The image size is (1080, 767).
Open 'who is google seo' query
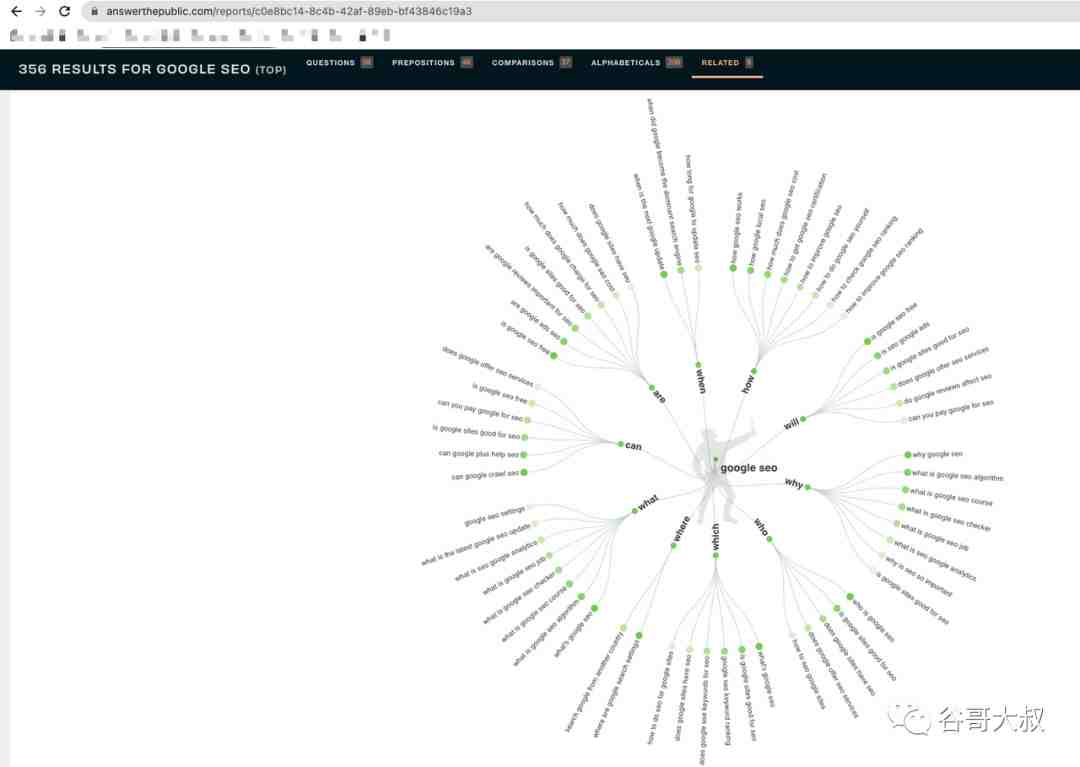tap(873, 620)
